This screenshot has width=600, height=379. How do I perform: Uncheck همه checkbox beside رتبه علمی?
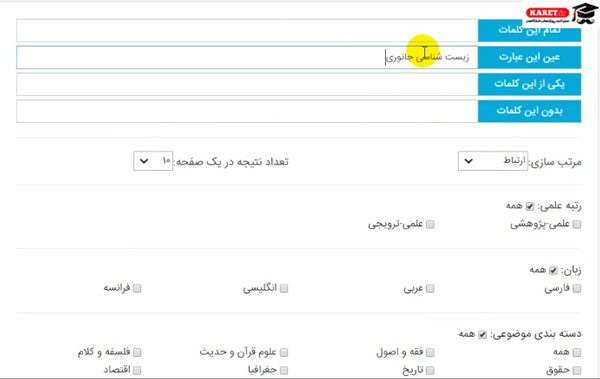[530, 207]
